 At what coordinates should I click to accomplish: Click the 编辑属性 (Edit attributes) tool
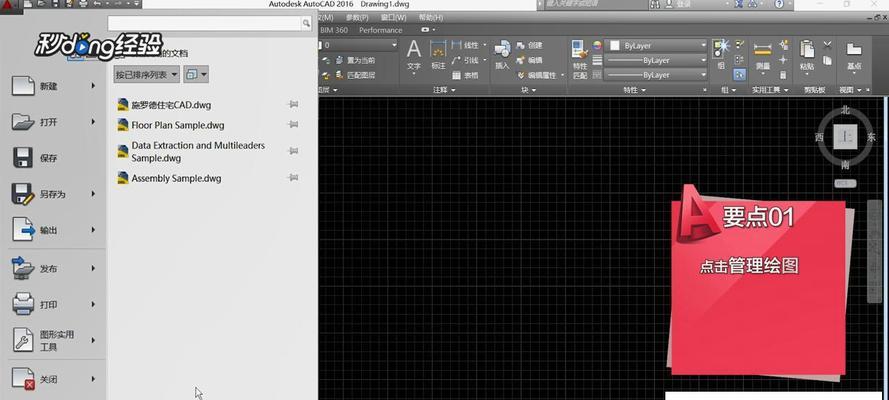click(x=537, y=75)
